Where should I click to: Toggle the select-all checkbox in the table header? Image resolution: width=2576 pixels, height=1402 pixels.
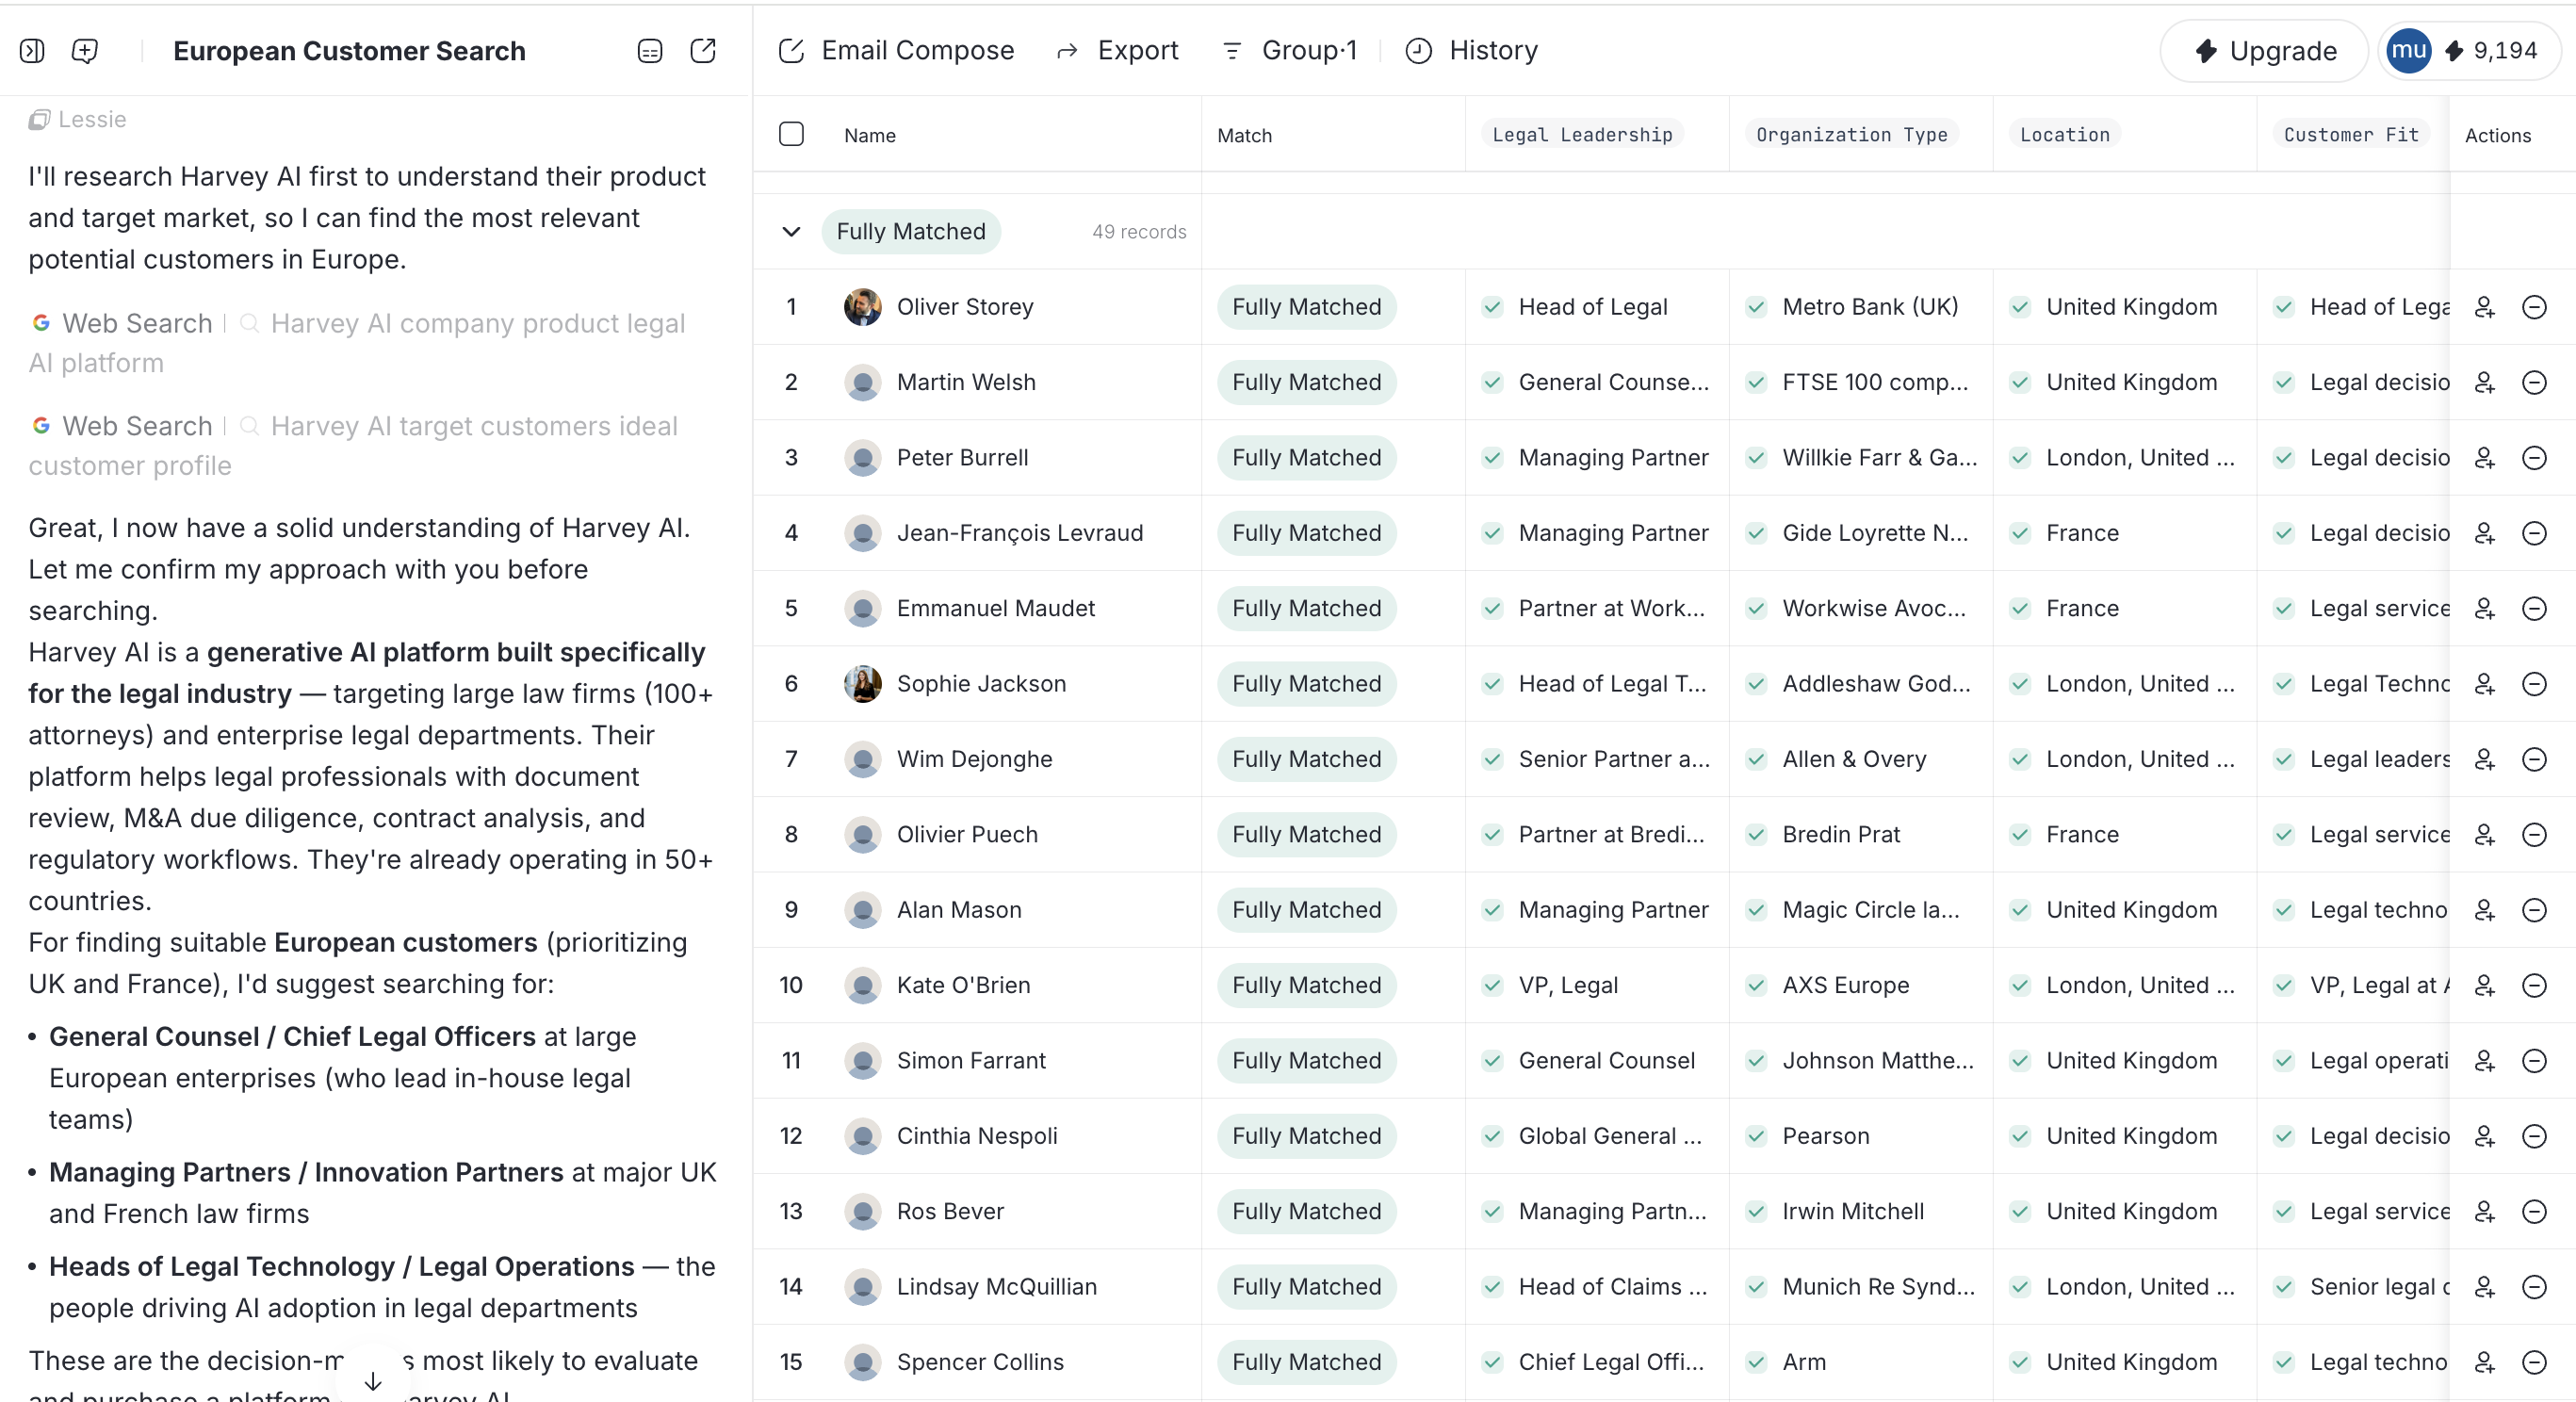[x=791, y=133]
